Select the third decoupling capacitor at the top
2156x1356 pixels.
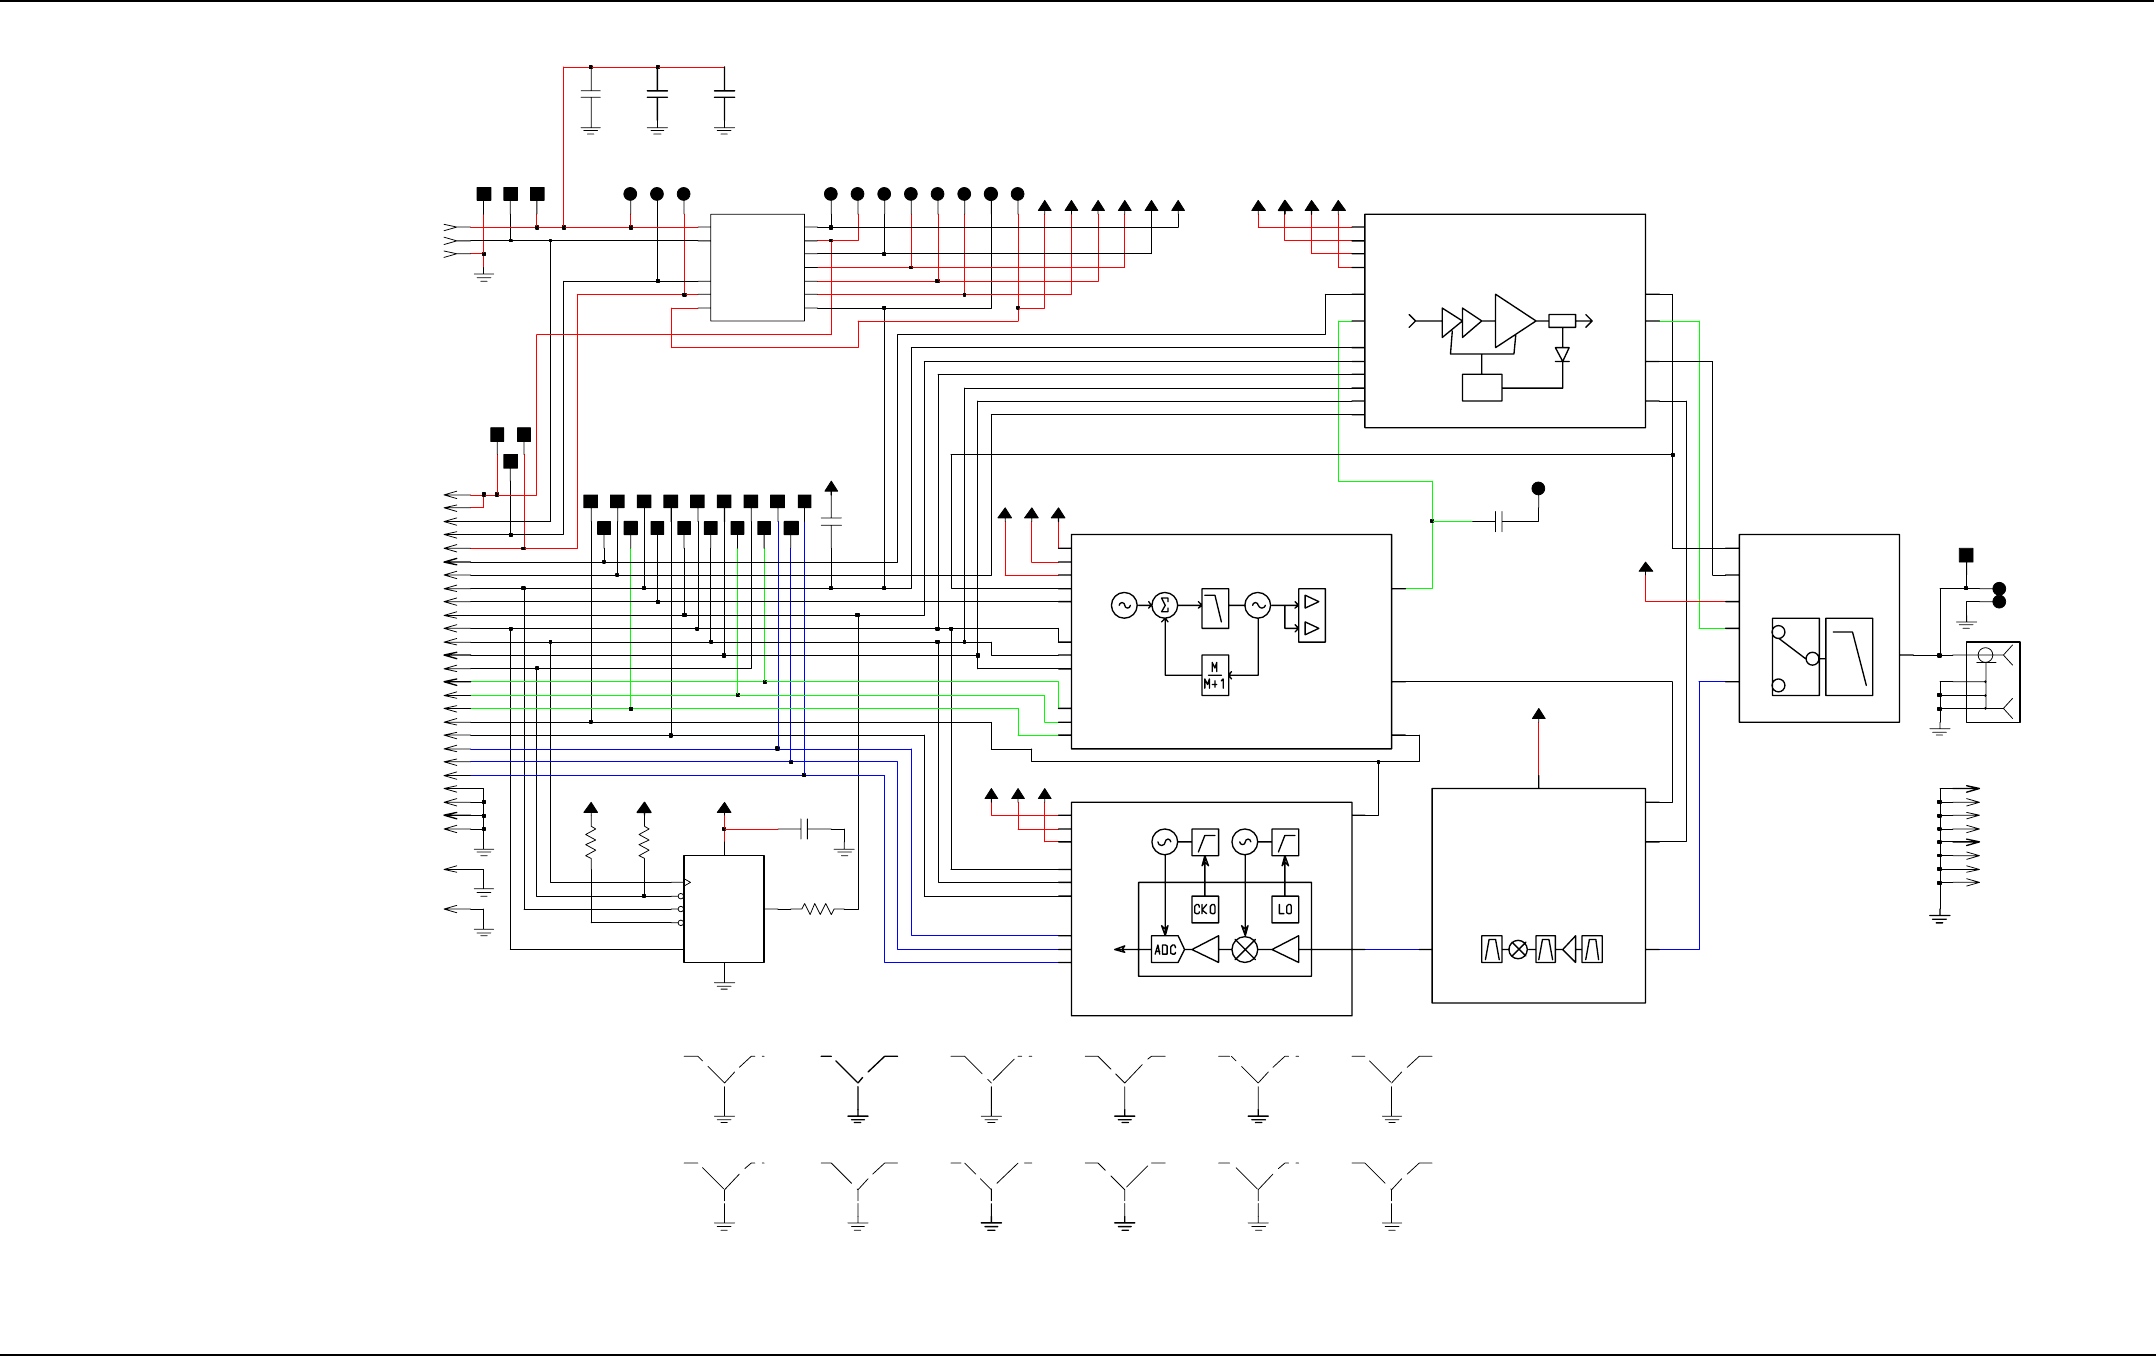[724, 94]
